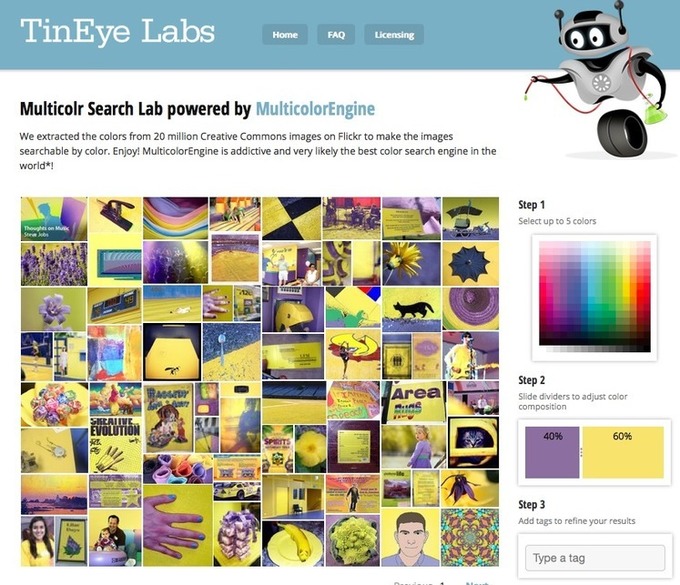The height and width of the screenshot is (585, 680).
Task: Pick a color from the color palette grid
Action: pyautogui.click(x=595, y=297)
